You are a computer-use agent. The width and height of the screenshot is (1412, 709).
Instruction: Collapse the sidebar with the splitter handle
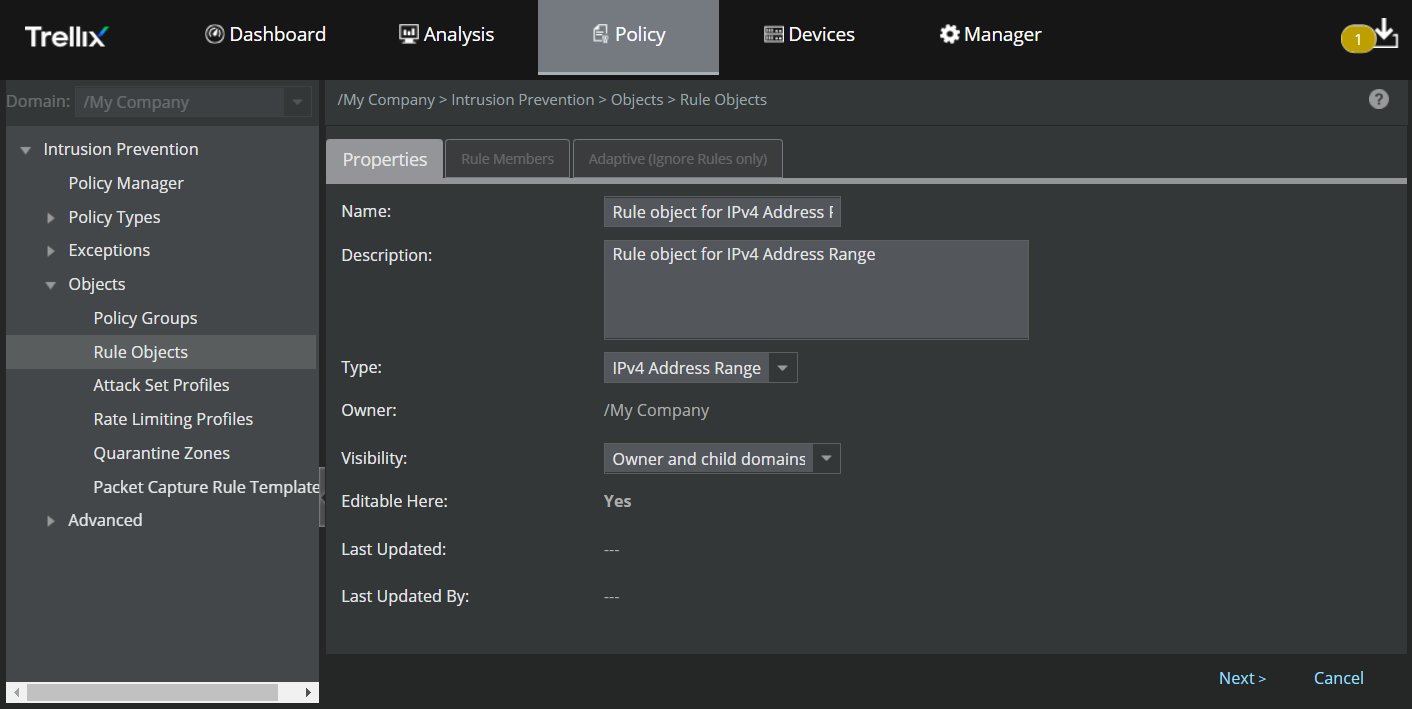(x=322, y=497)
